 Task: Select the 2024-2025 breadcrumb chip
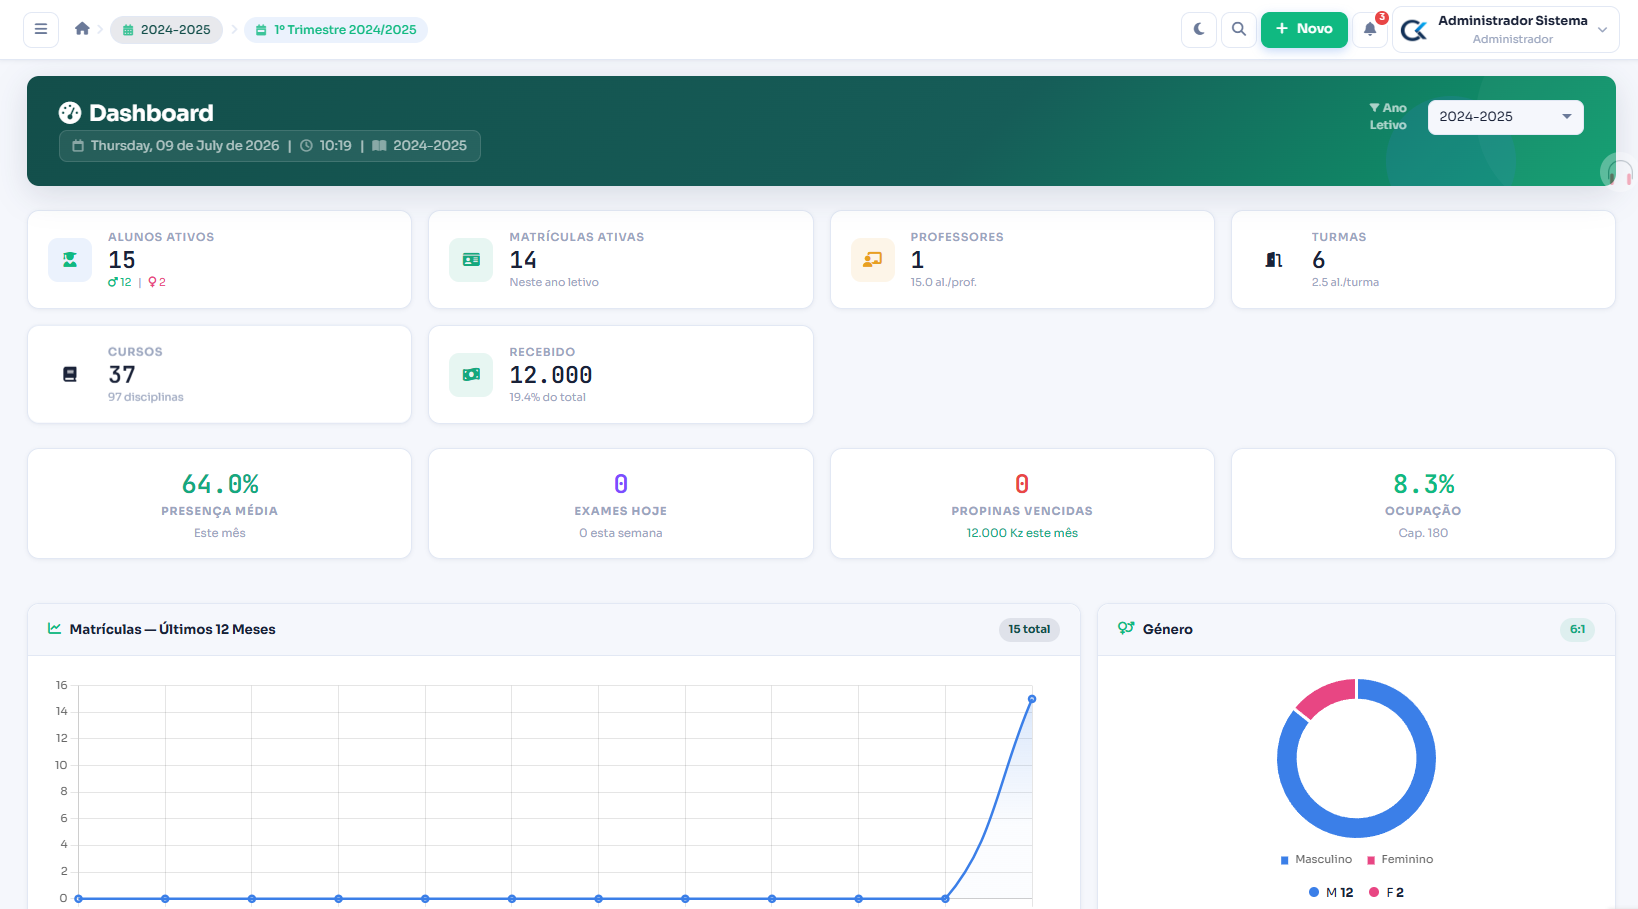pyautogui.click(x=166, y=30)
